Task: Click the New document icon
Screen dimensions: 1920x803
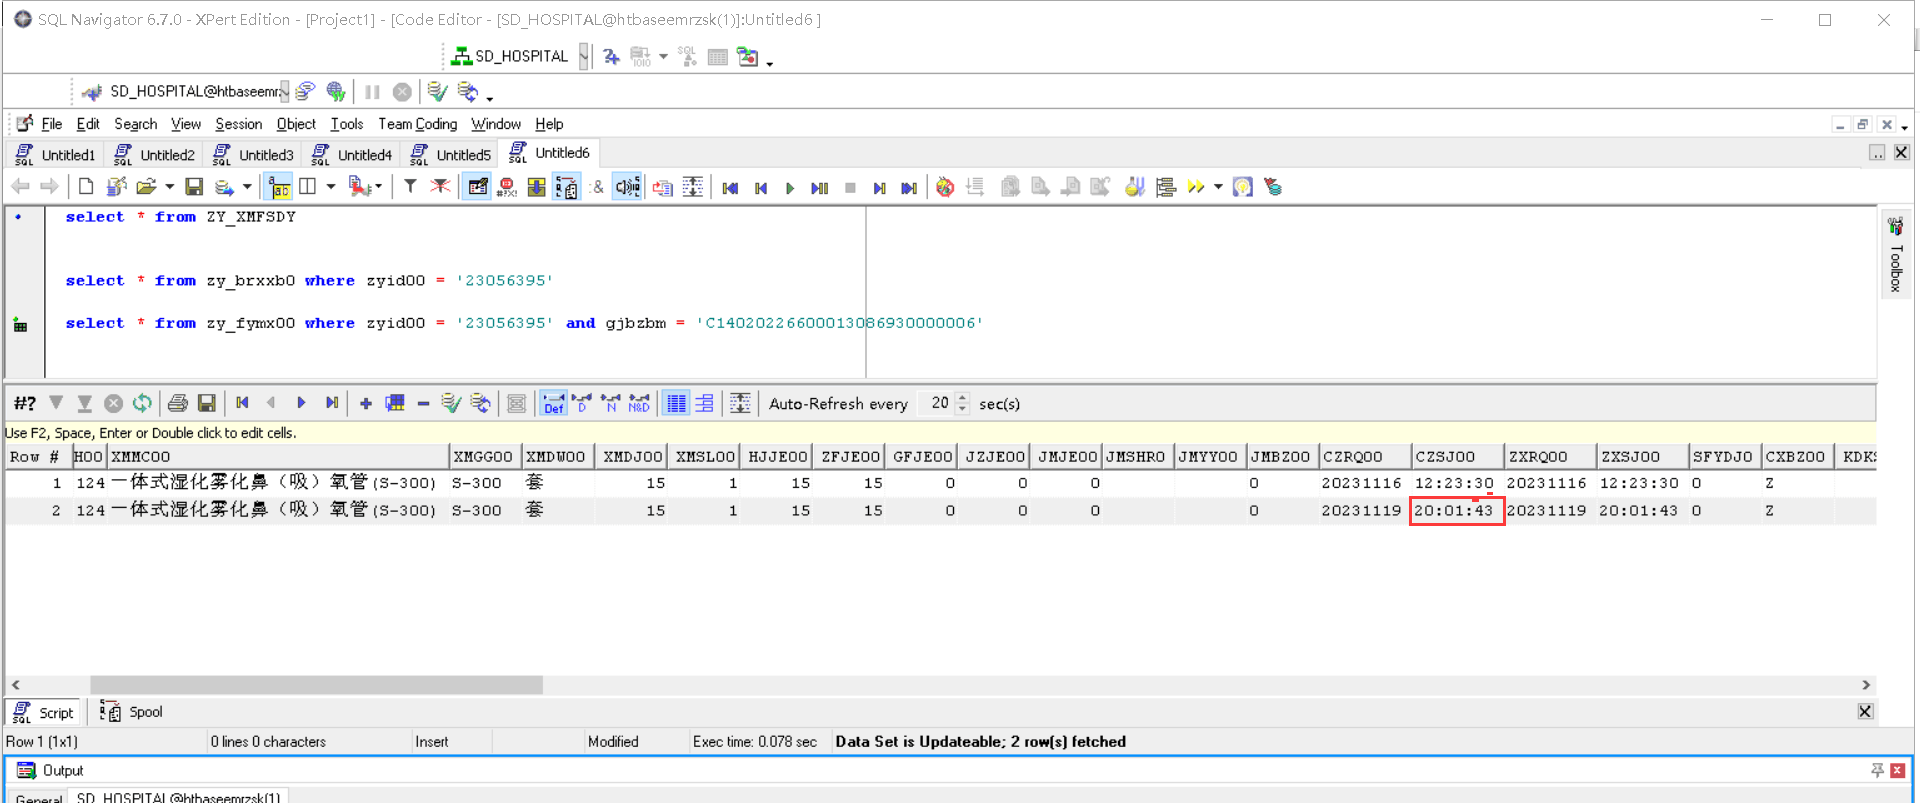Action: click(x=86, y=187)
